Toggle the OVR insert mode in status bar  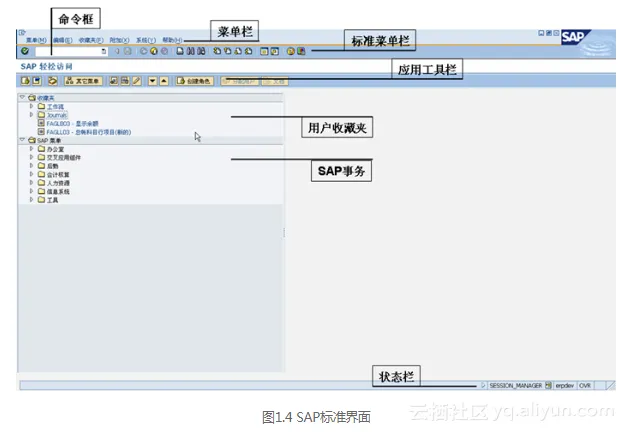pyautogui.click(x=585, y=385)
